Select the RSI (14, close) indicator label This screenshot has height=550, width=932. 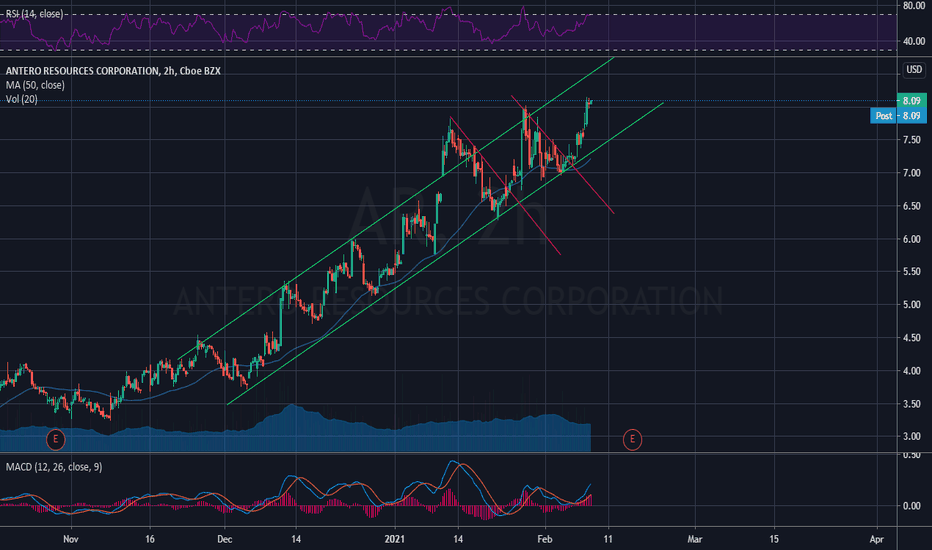[x=34, y=14]
